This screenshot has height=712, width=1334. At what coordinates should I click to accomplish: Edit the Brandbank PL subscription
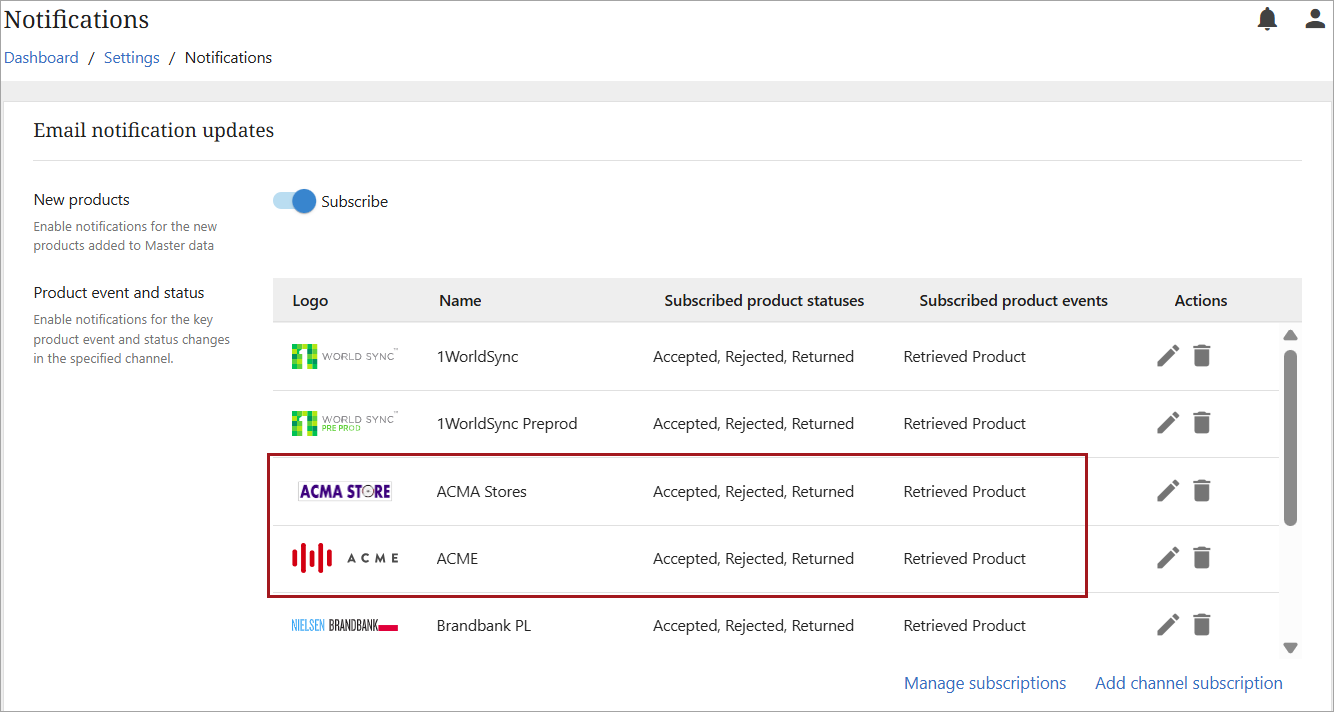click(x=1168, y=625)
